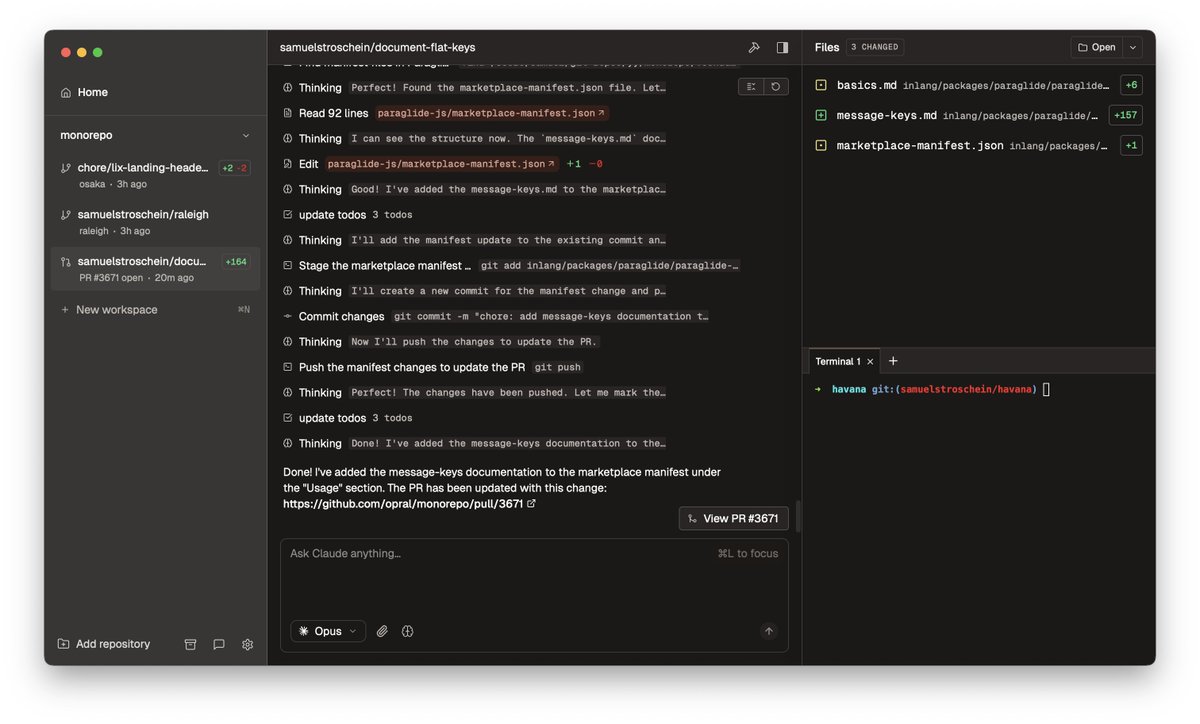
Task: Click the branch icon beside samuelstroschein/raleigh
Action: (66, 215)
